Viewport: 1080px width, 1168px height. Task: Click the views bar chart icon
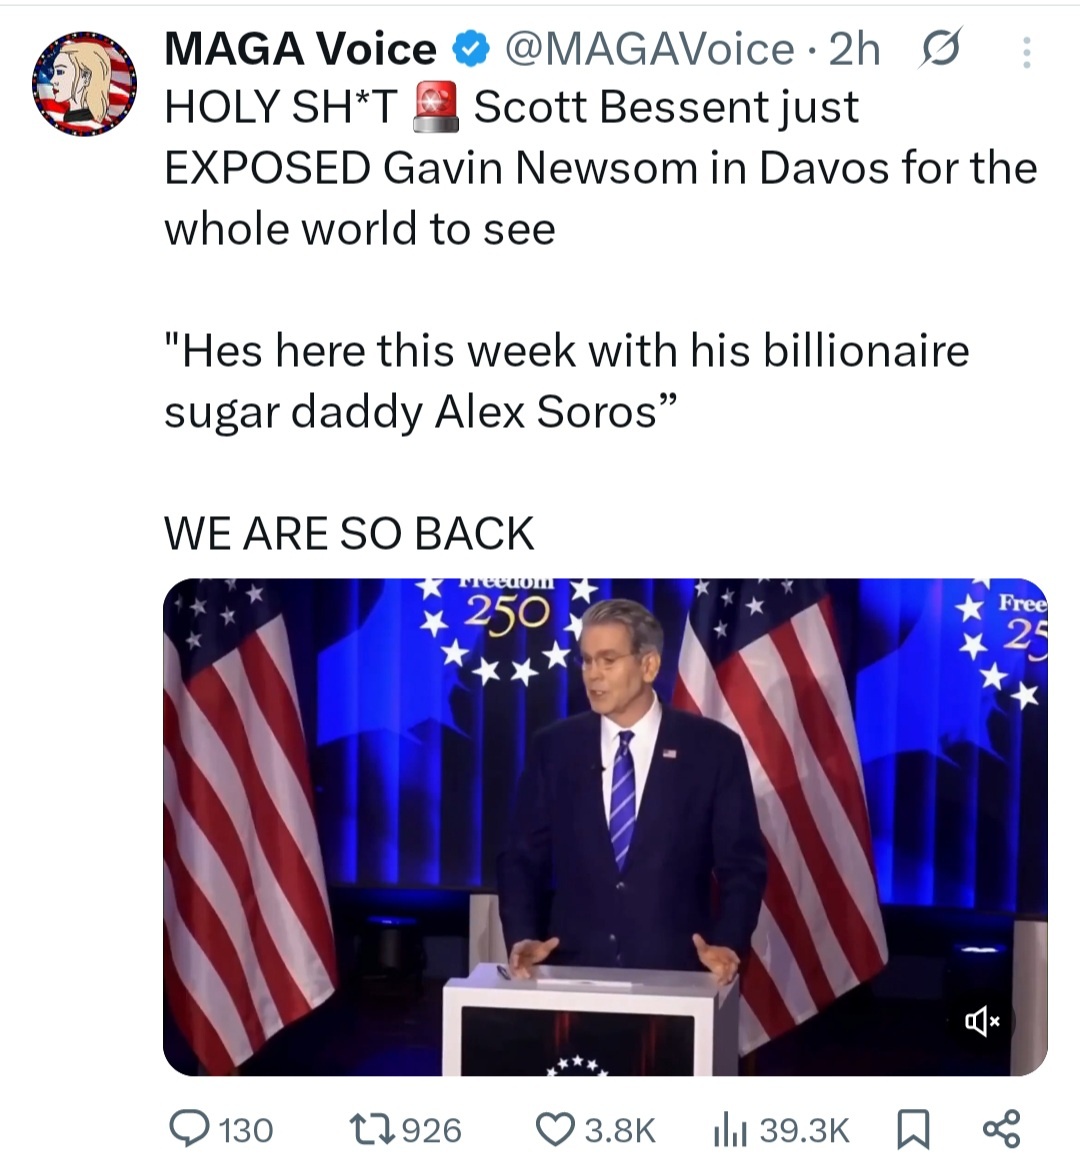[x=729, y=1130]
